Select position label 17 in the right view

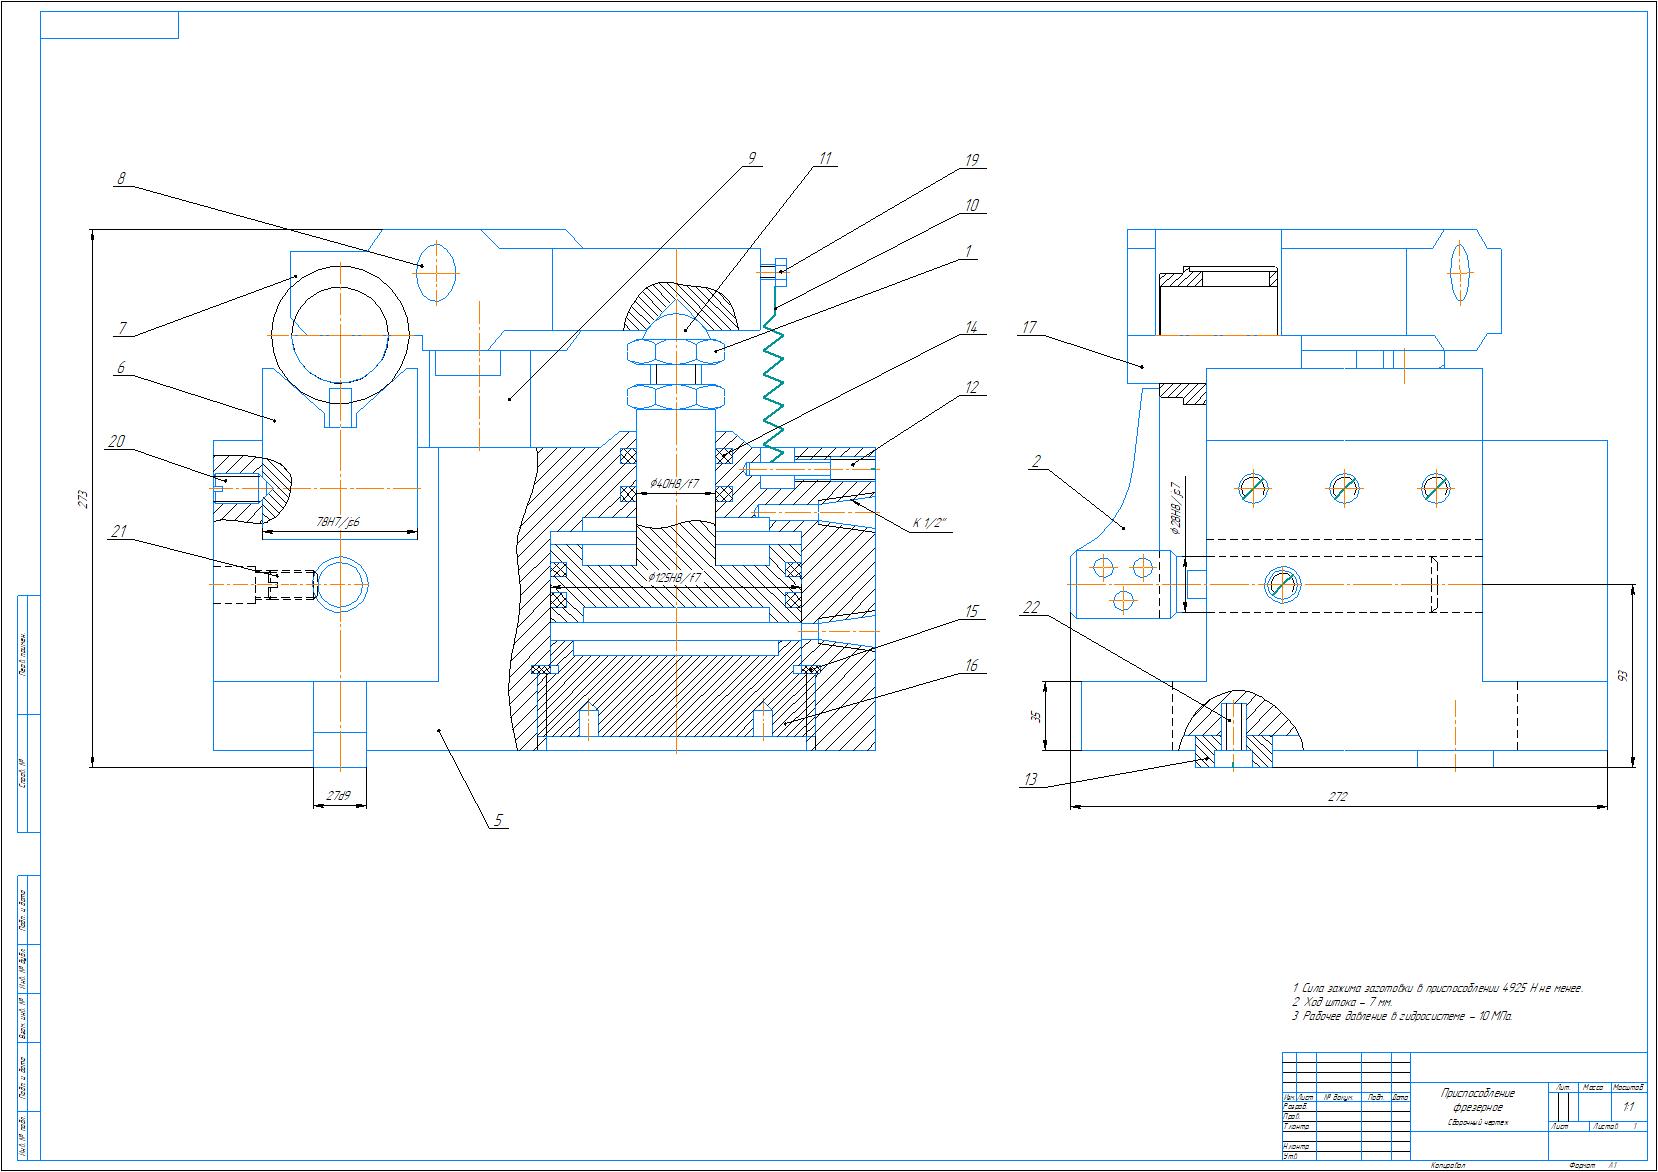coord(1029,327)
